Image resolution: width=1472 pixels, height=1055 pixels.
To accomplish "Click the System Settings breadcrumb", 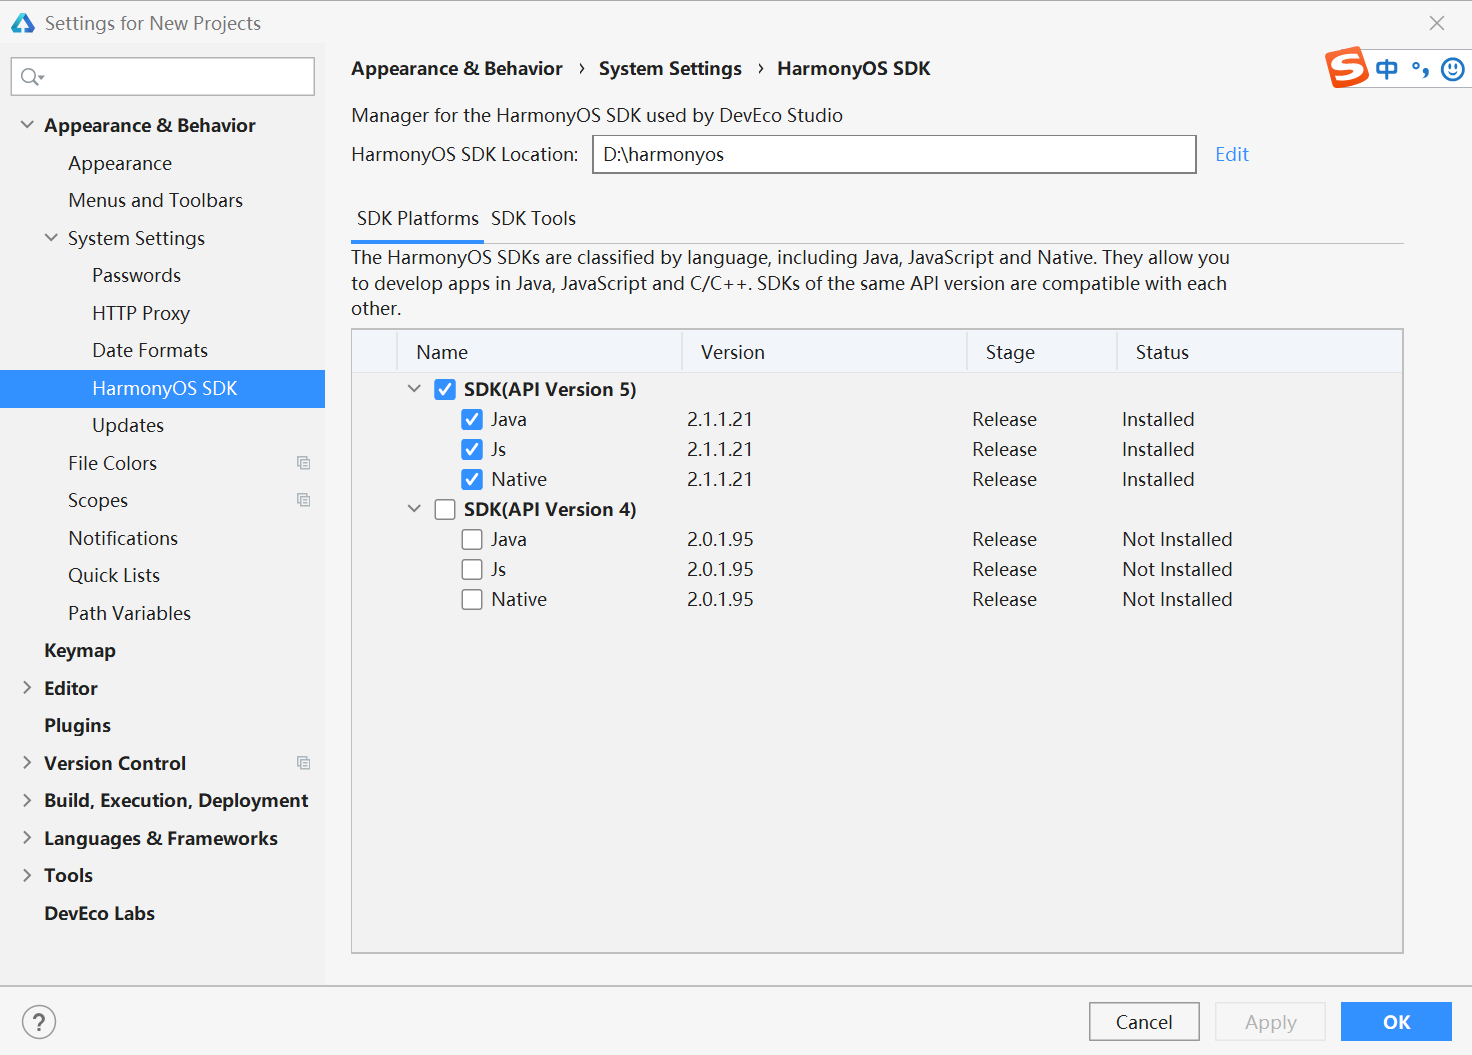I will tap(670, 68).
